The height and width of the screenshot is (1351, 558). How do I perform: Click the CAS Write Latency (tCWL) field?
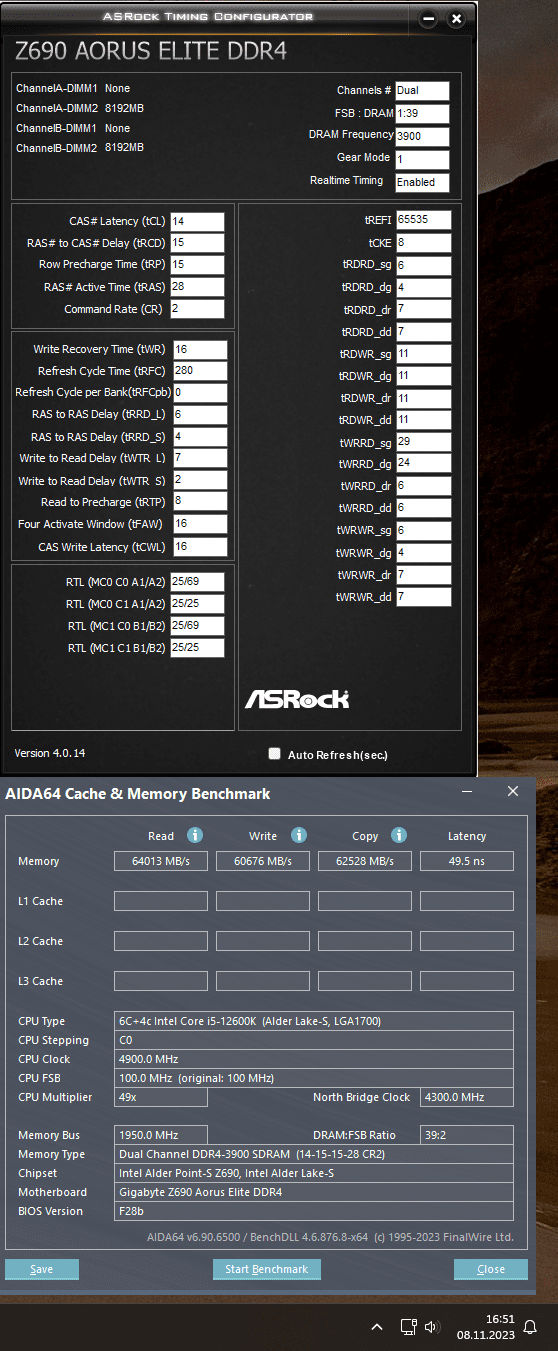200,547
